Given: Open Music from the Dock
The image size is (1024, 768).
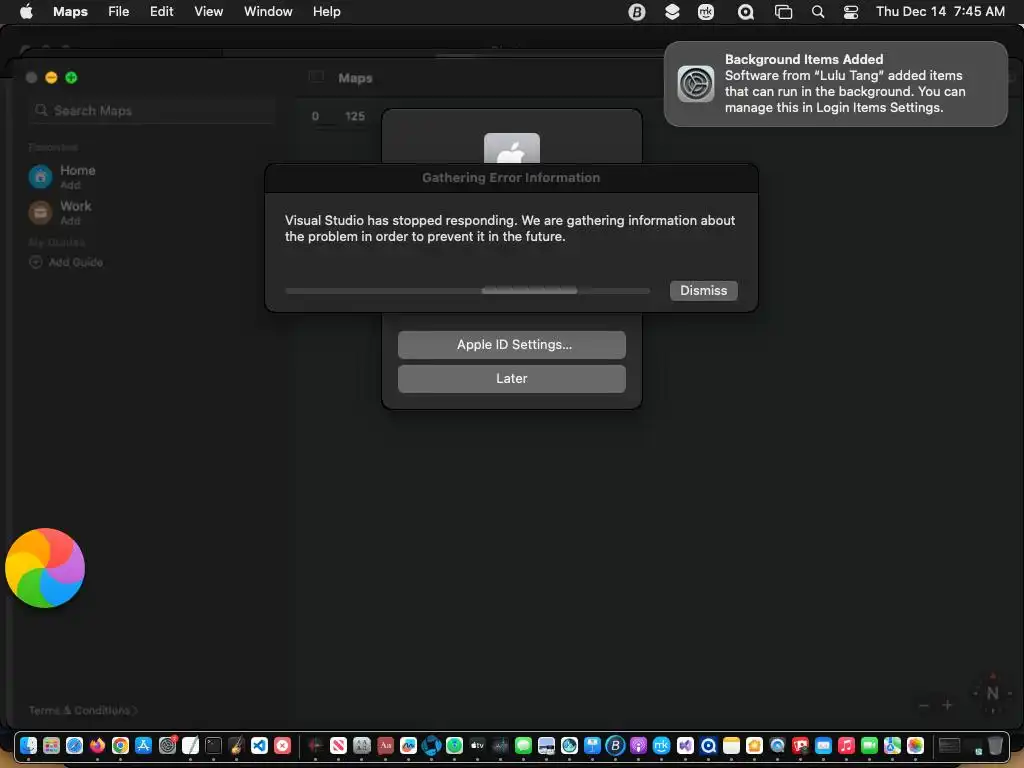Looking at the screenshot, I should tap(846, 745).
